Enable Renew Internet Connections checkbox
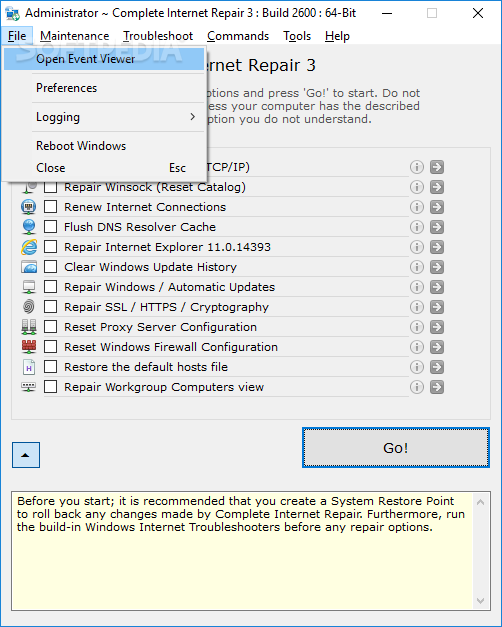 coord(50,207)
